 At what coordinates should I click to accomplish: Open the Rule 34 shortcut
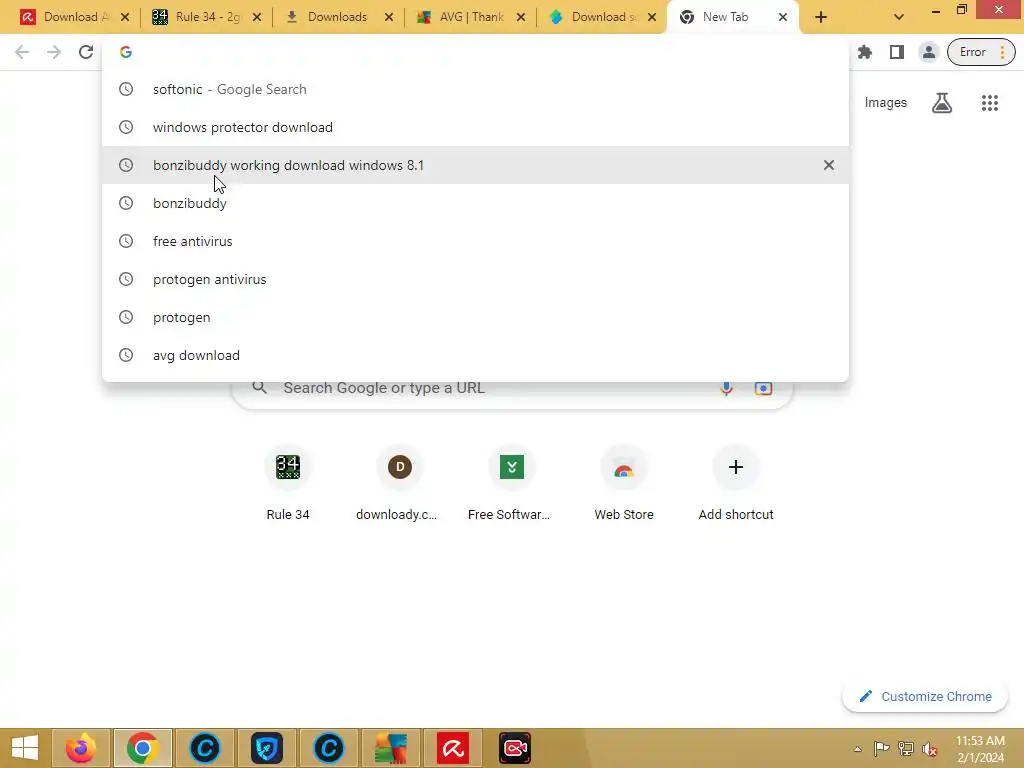pyautogui.click(x=288, y=483)
